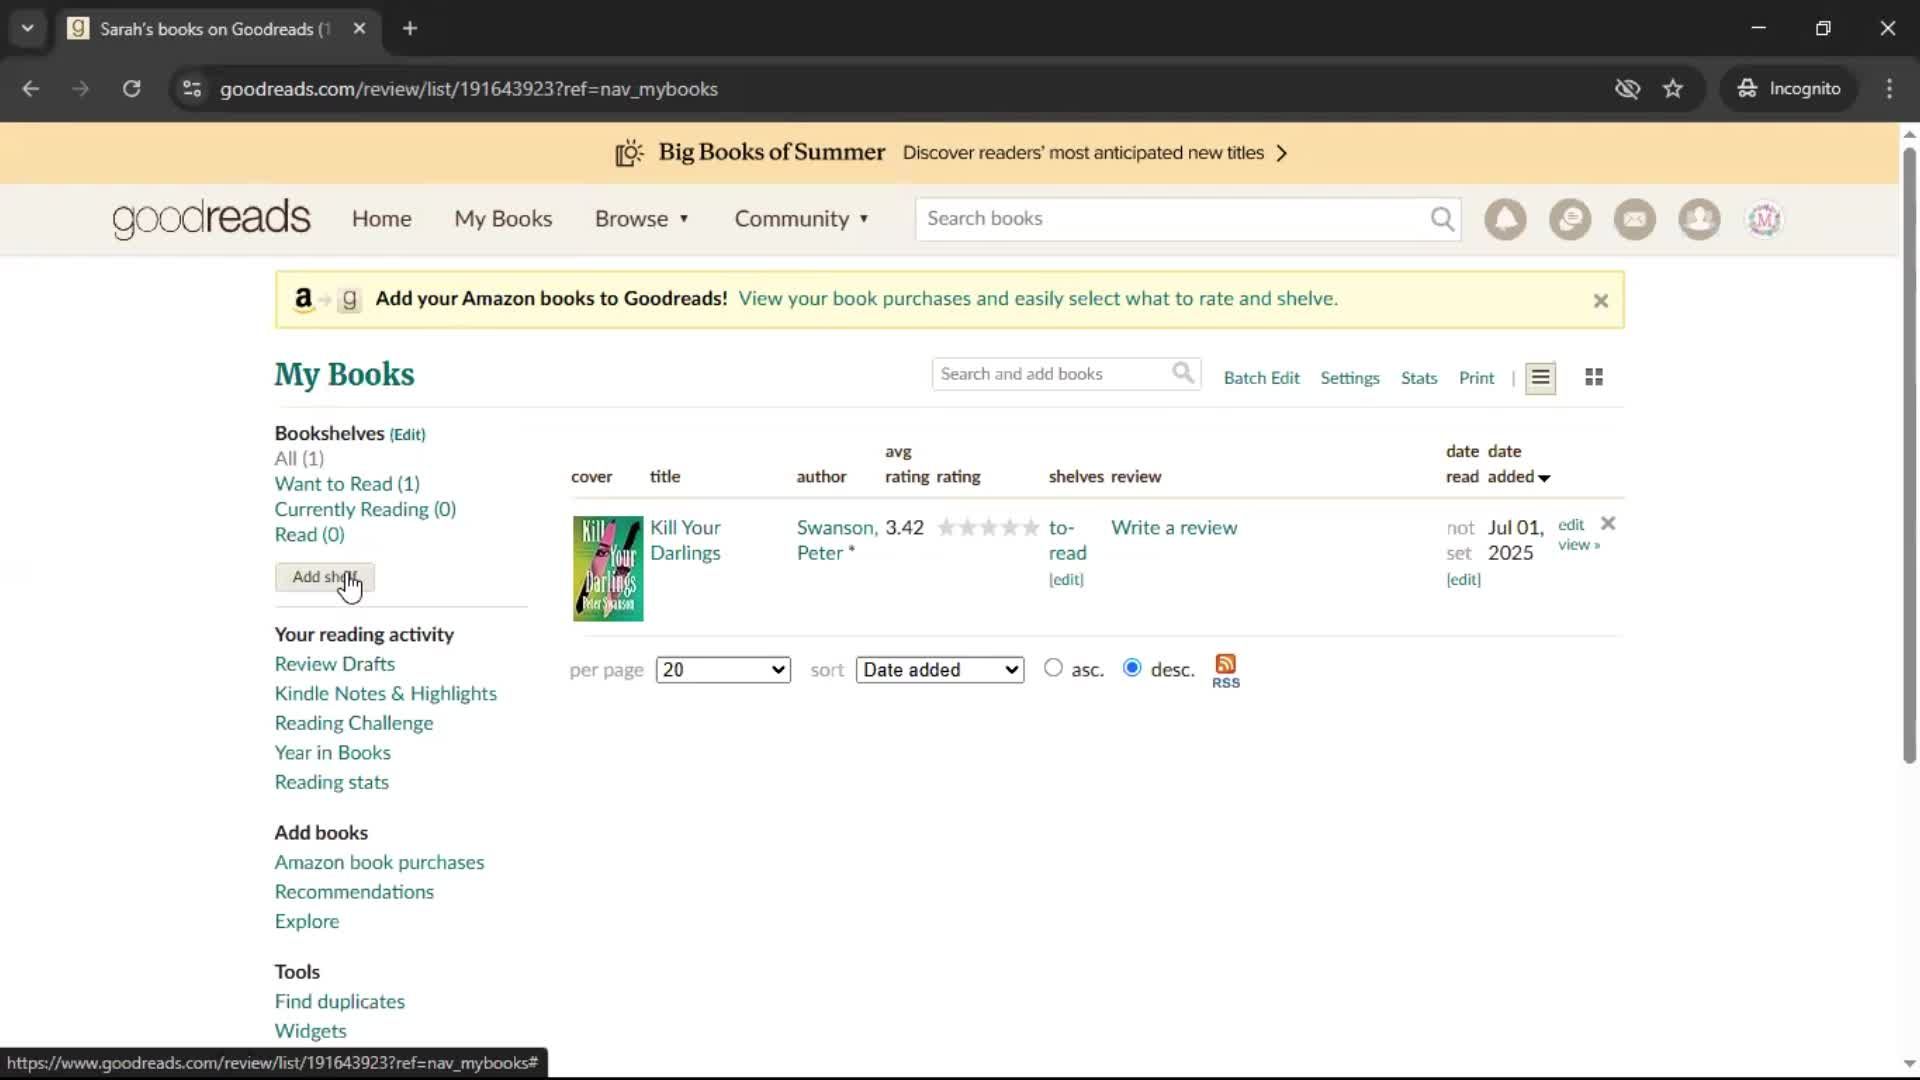
Task: Click the Search and add books magnifier
Action: click(1183, 373)
